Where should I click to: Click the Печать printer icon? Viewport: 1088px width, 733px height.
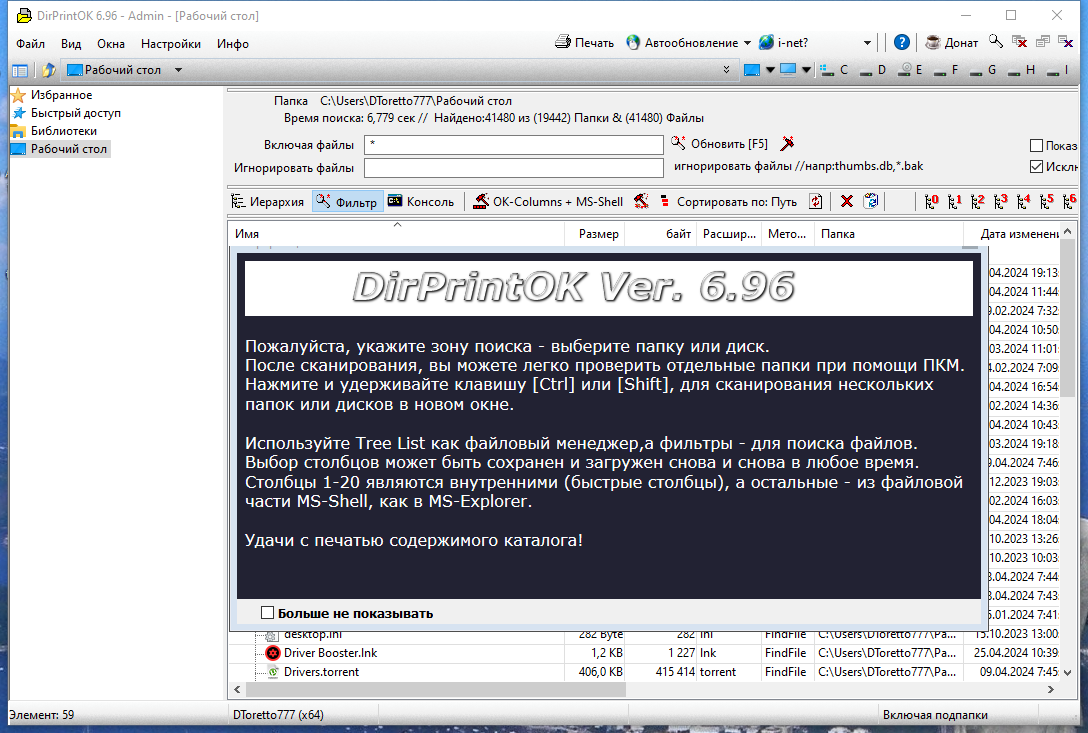(563, 42)
